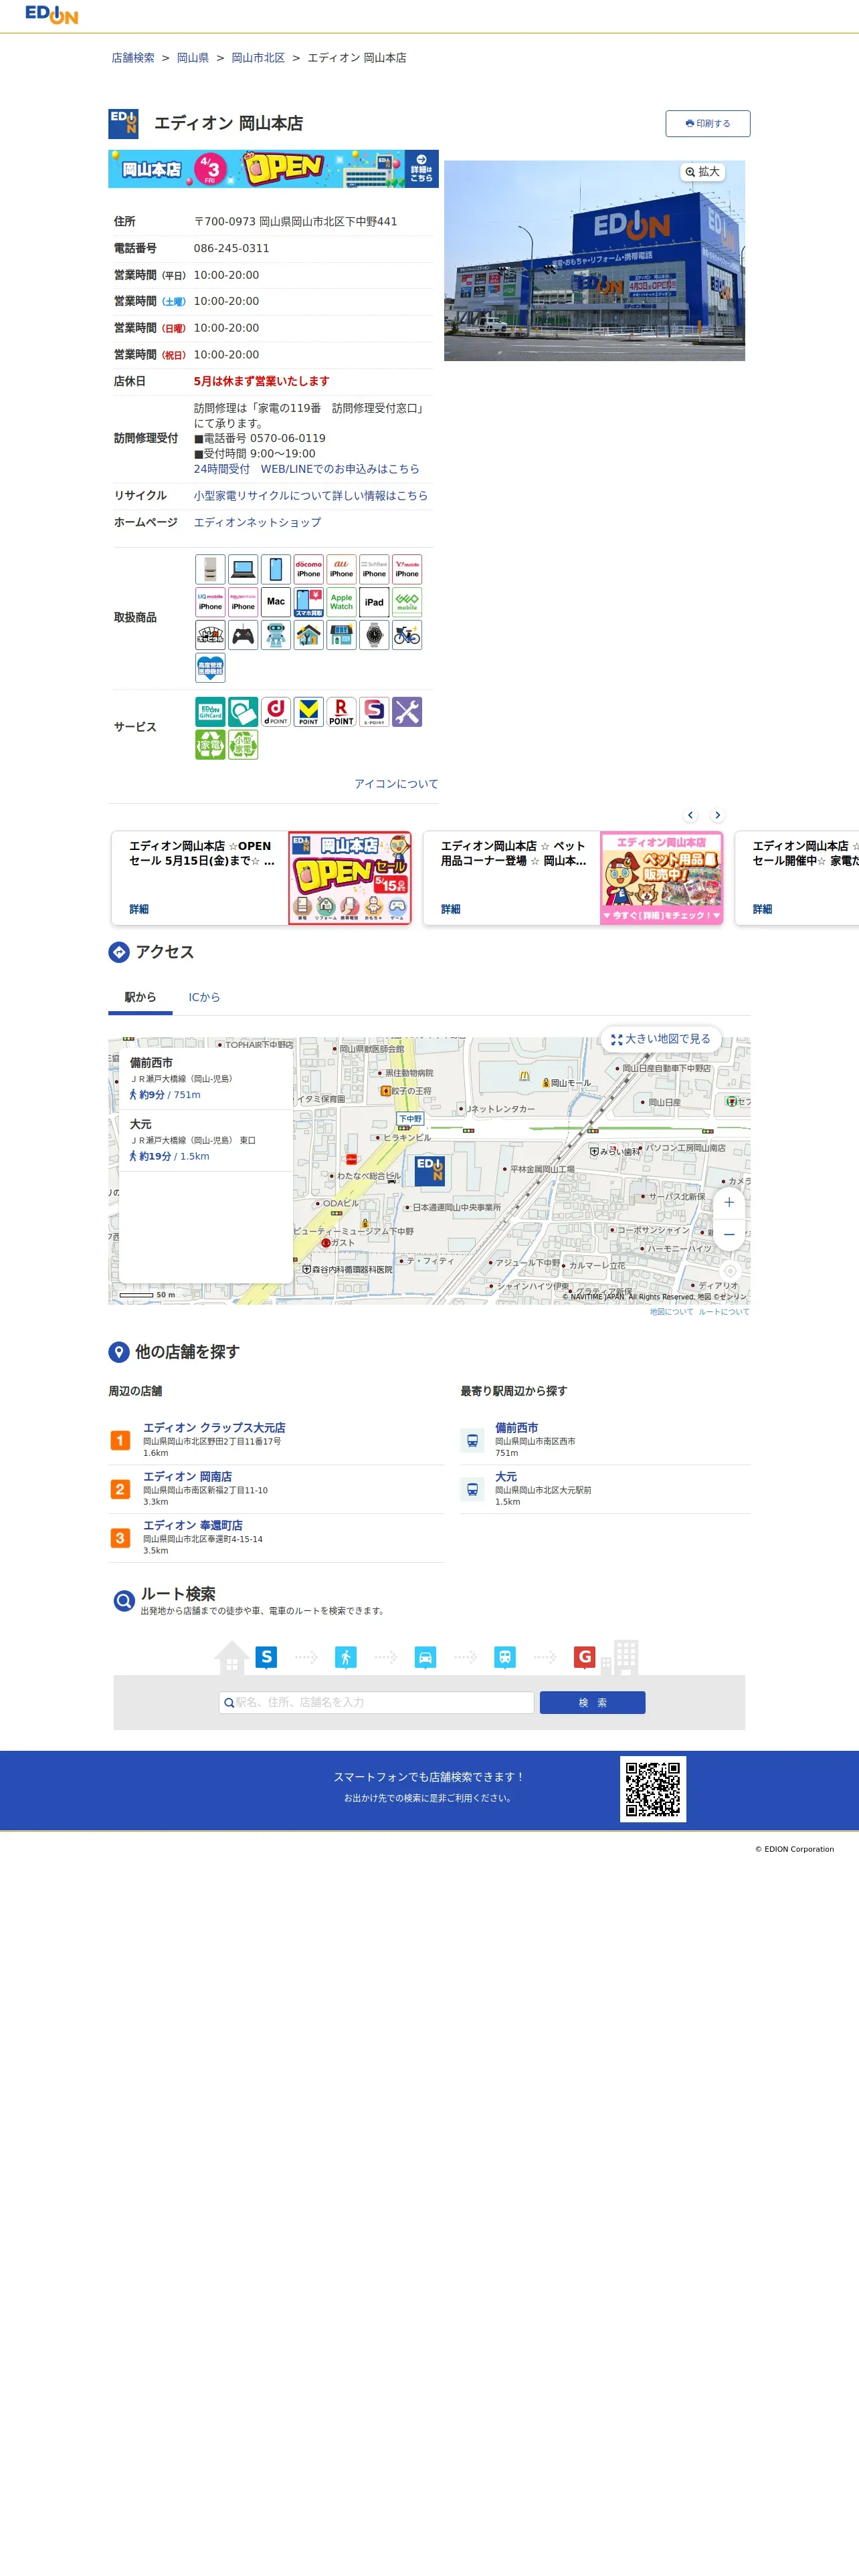Click the スマホ買取 smartphone trade-in icon
The height and width of the screenshot is (2576, 859).
click(309, 602)
